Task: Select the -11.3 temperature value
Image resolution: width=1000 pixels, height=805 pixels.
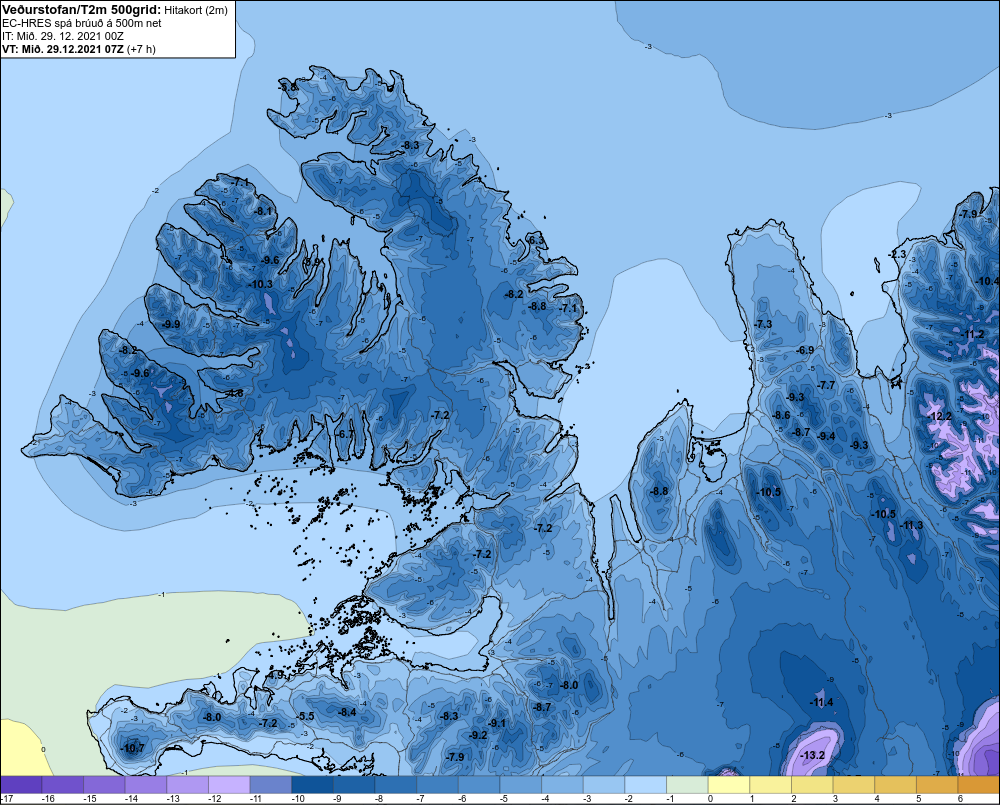Action: (911, 525)
